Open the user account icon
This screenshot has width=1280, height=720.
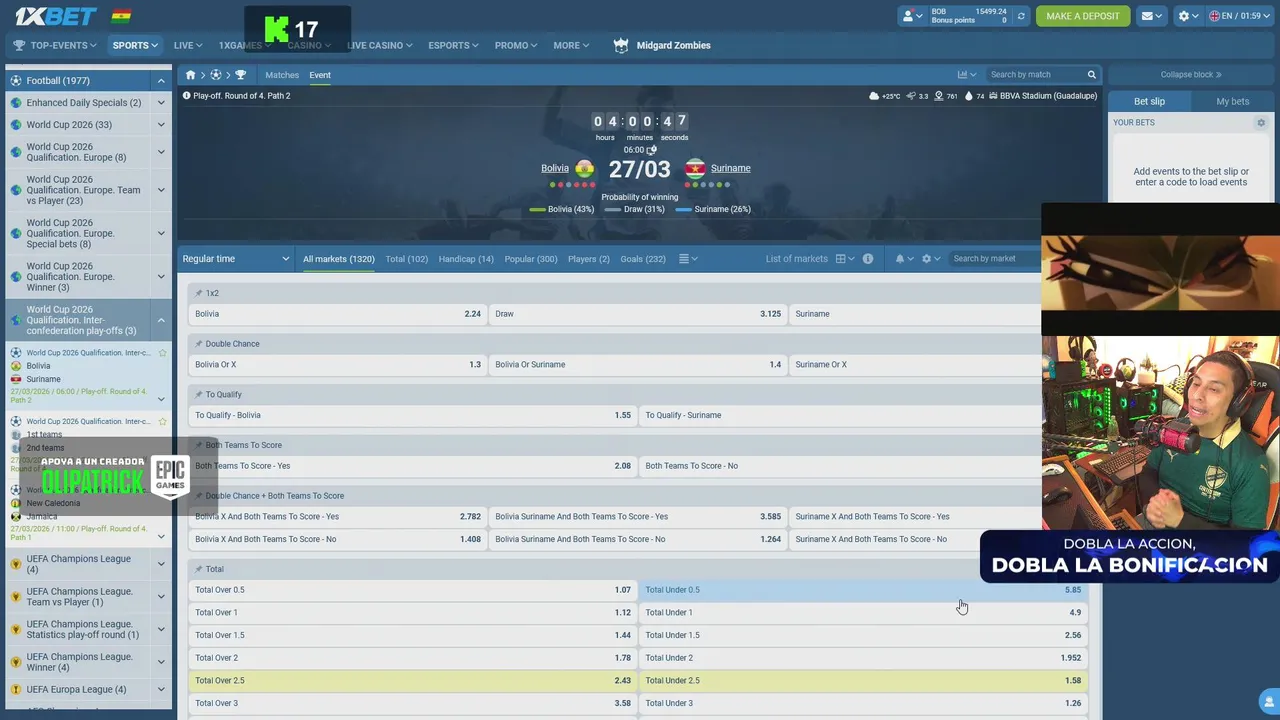point(910,16)
